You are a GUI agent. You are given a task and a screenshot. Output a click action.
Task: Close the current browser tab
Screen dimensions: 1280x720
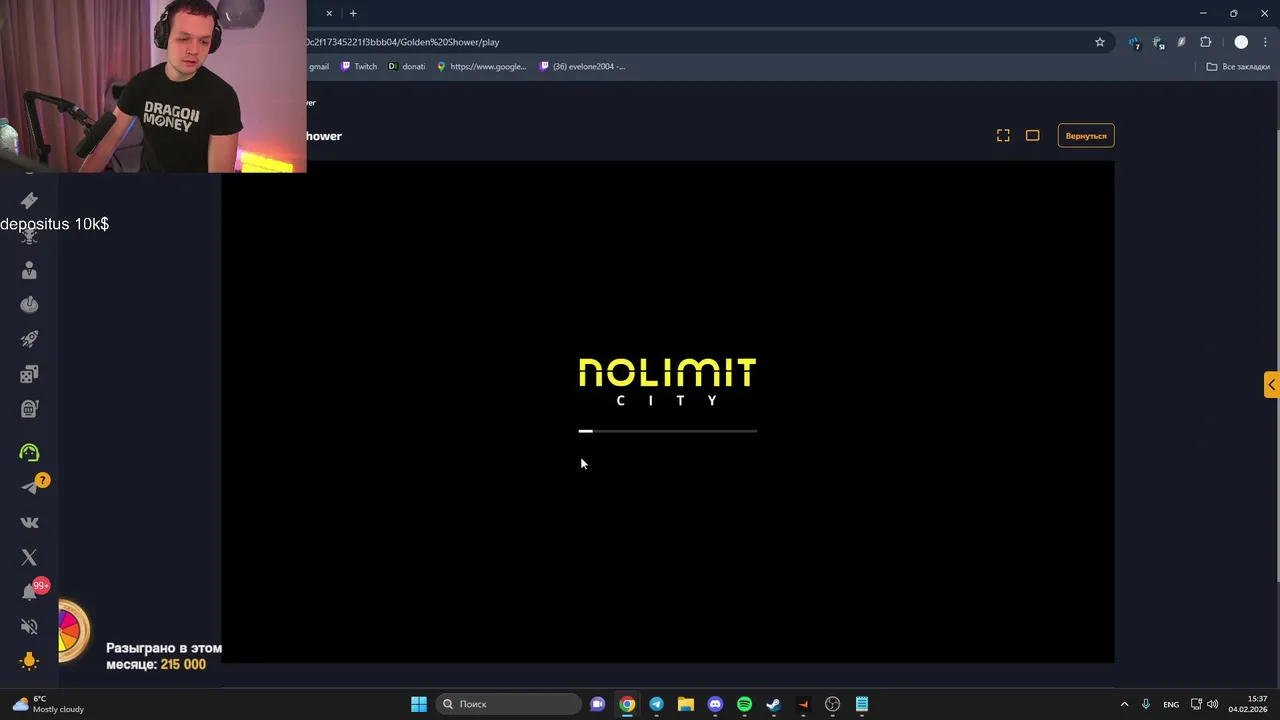pyautogui.click(x=329, y=13)
